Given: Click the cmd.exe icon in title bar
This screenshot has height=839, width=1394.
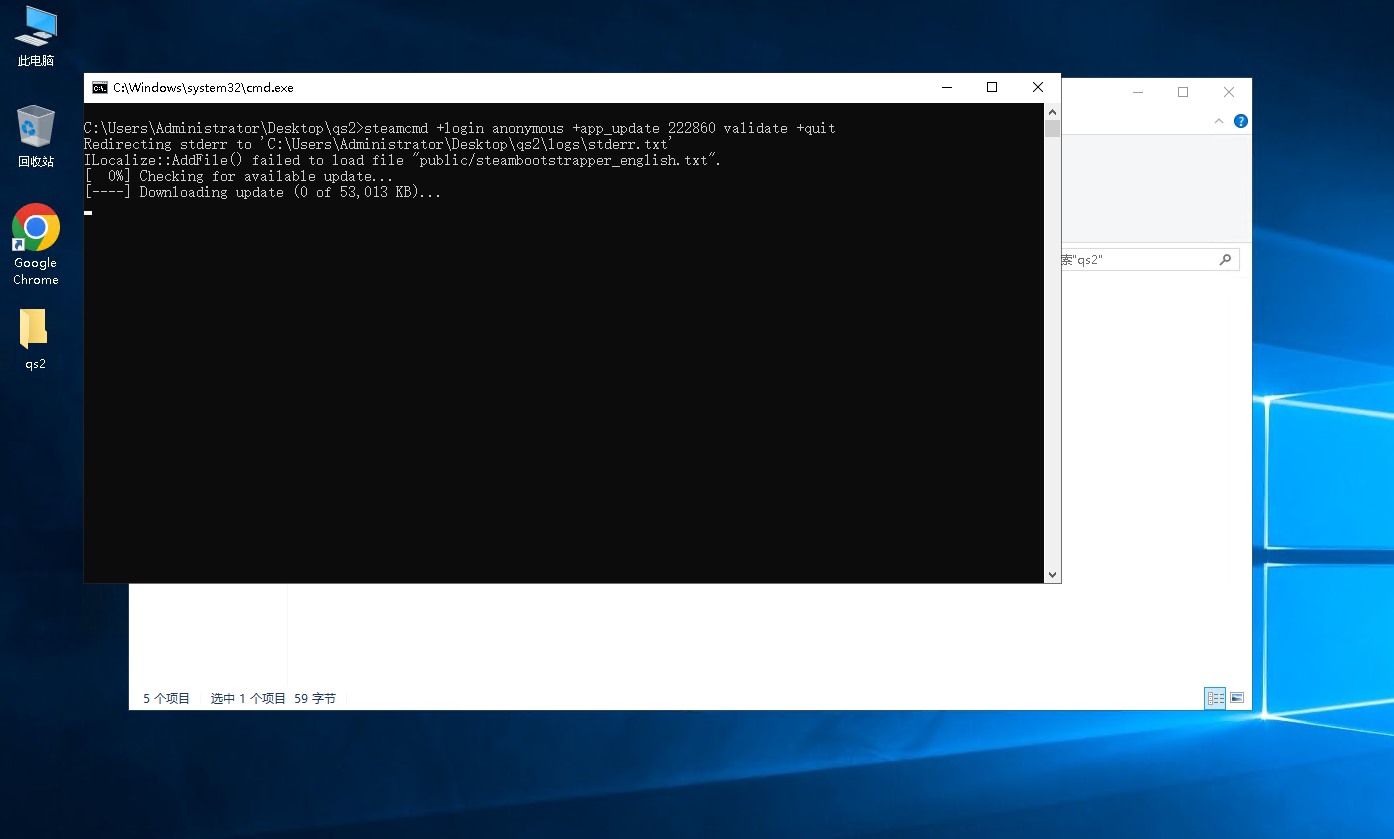Looking at the screenshot, I should click(100, 88).
